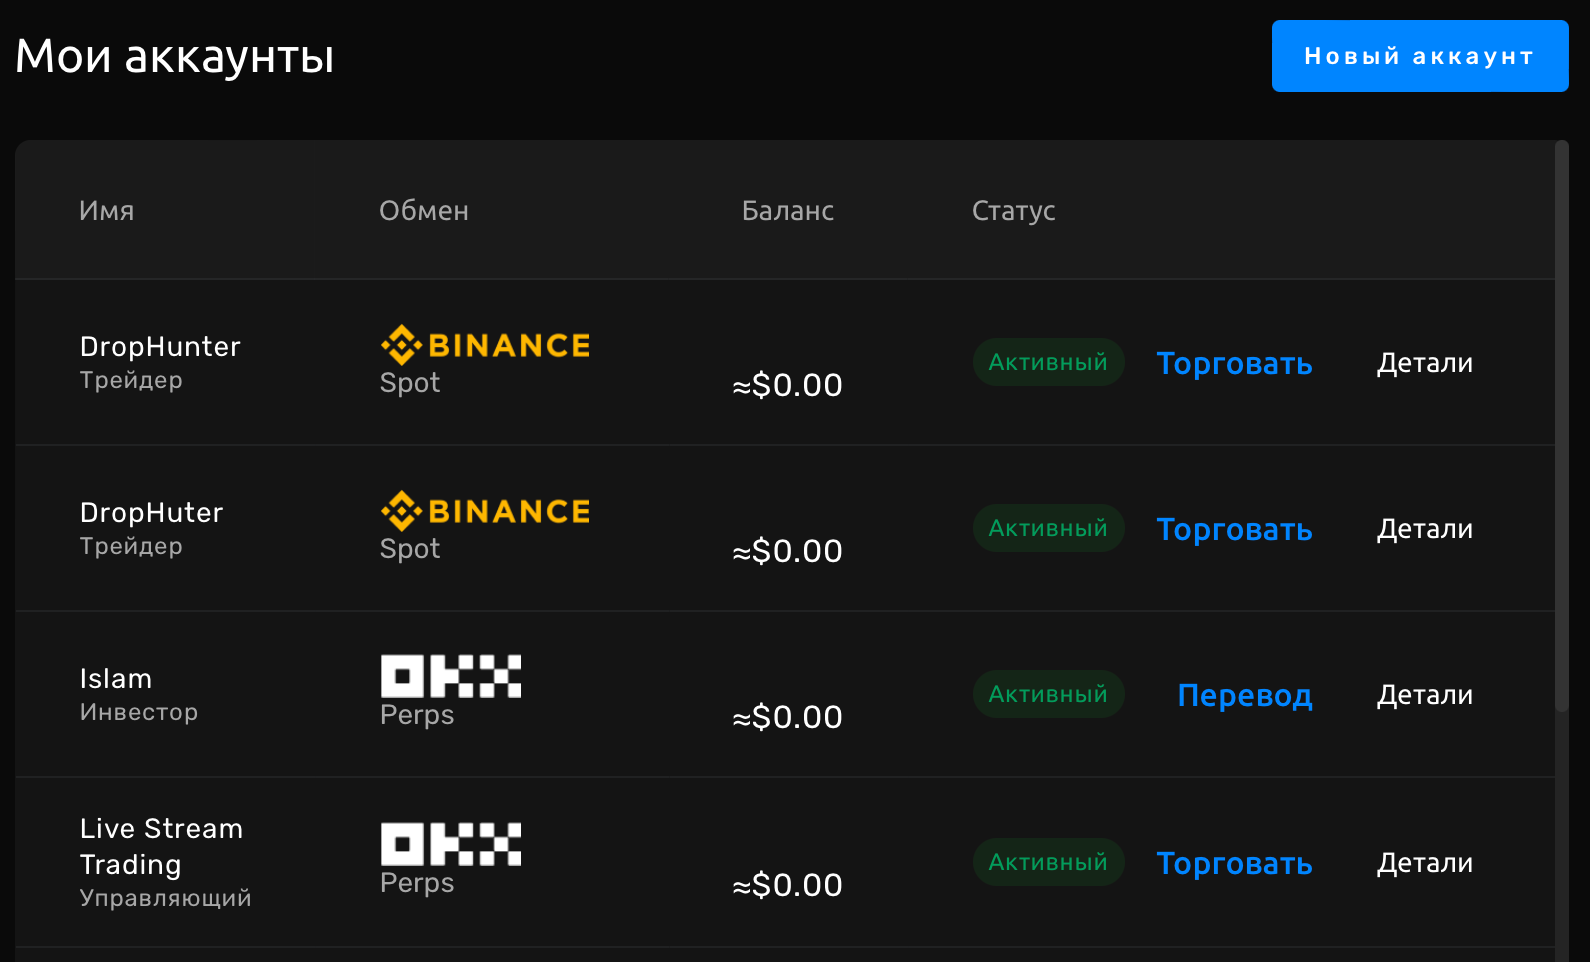The height and width of the screenshot is (962, 1590).
Task: Click the Имя column header
Action: pyautogui.click(x=107, y=211)
